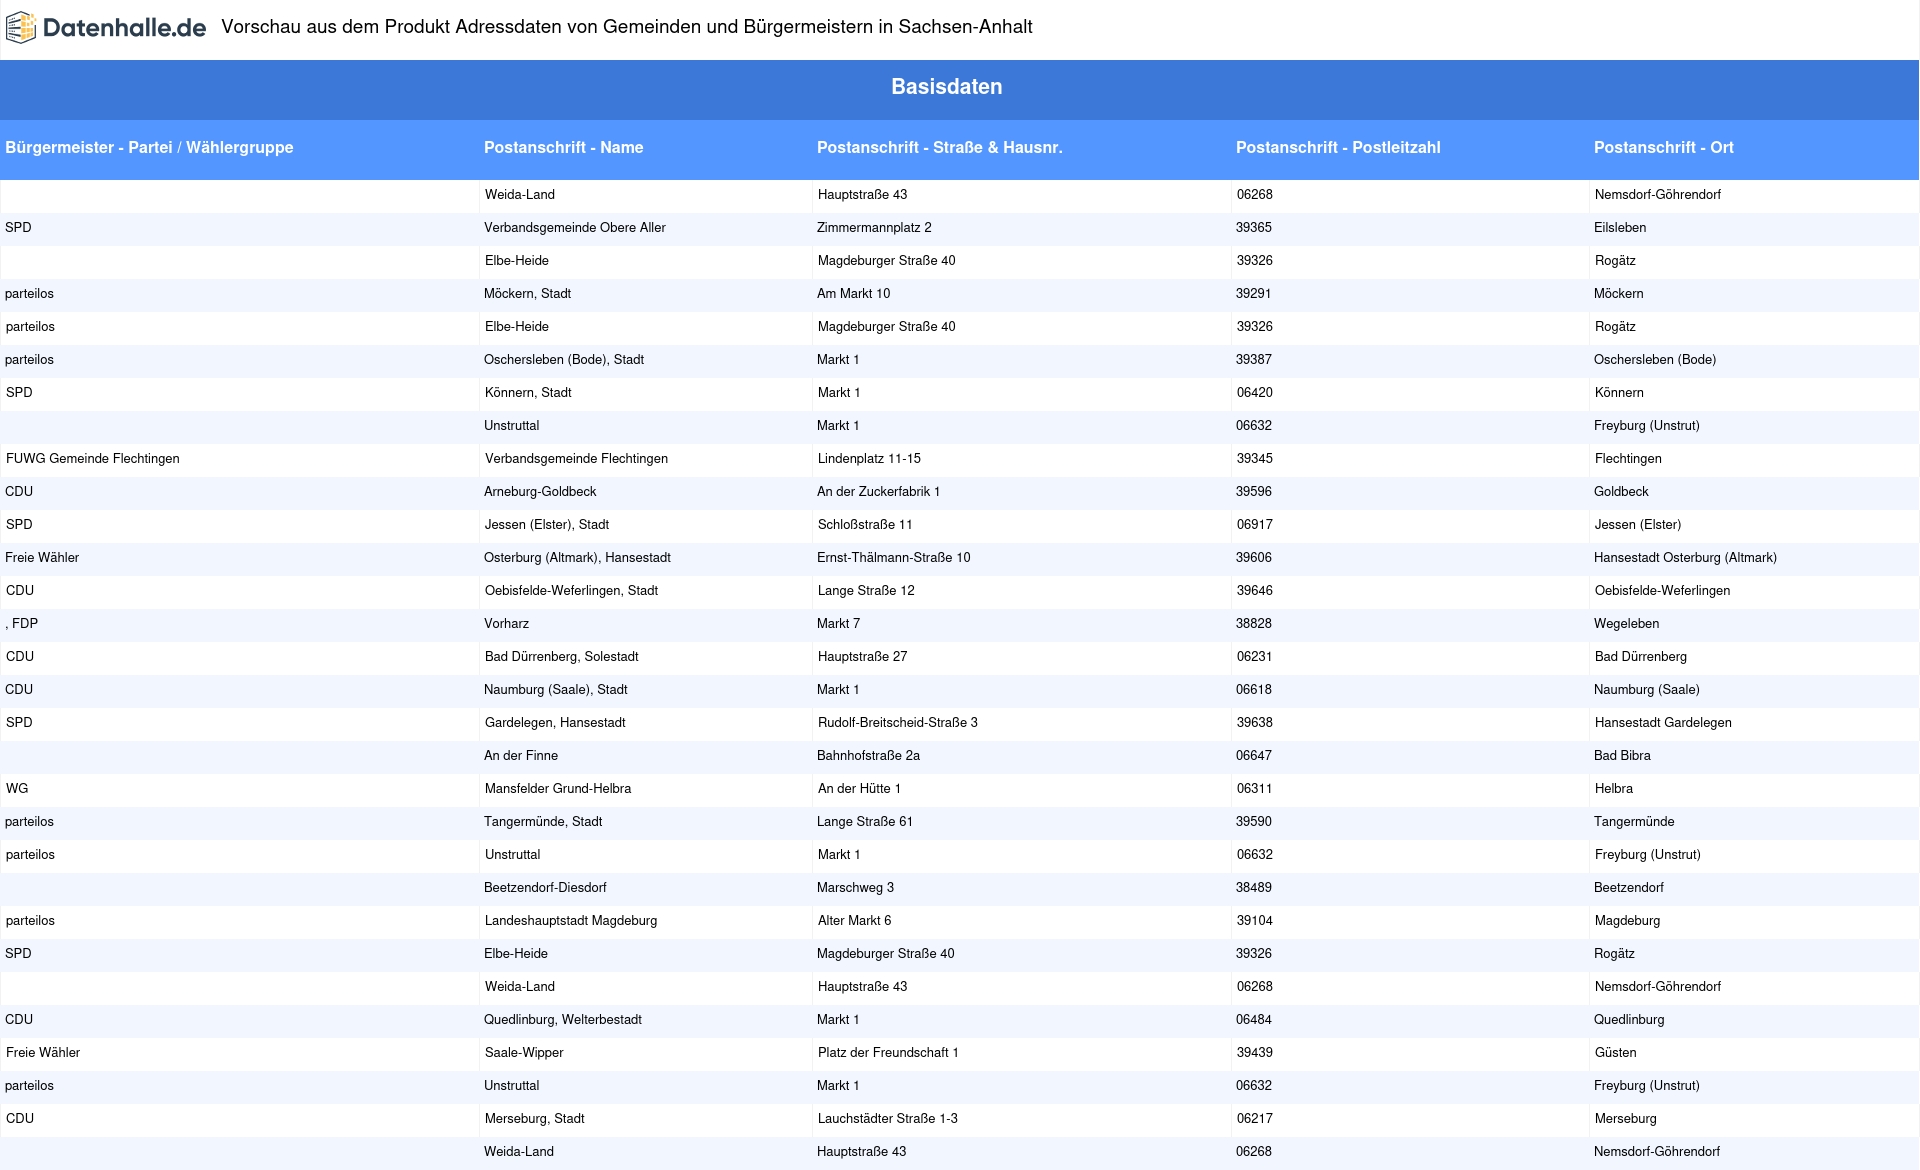Click postal code 06917
The width and height of the screenshot is (1920, 1170).
1255,525
